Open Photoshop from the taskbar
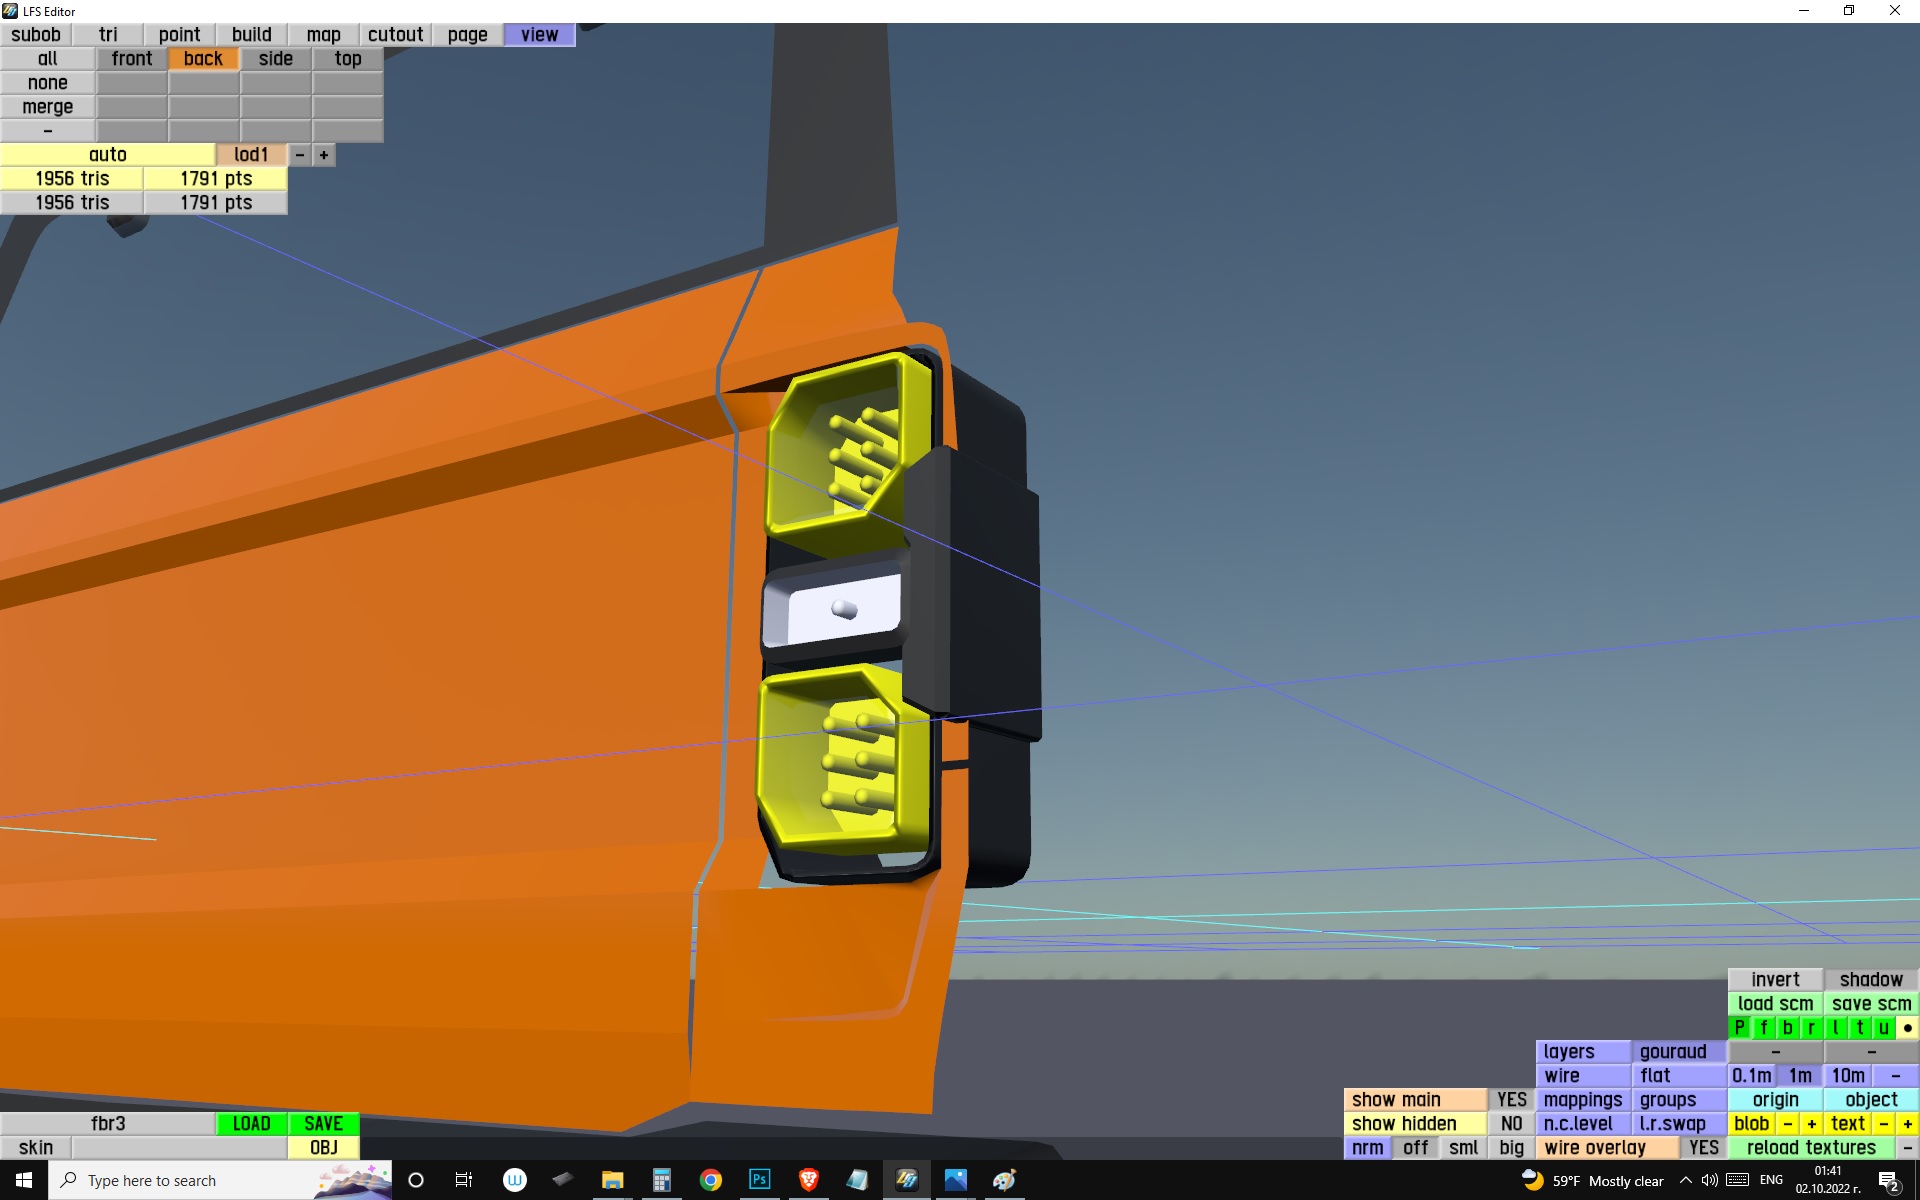 [x=759, y=1180]
